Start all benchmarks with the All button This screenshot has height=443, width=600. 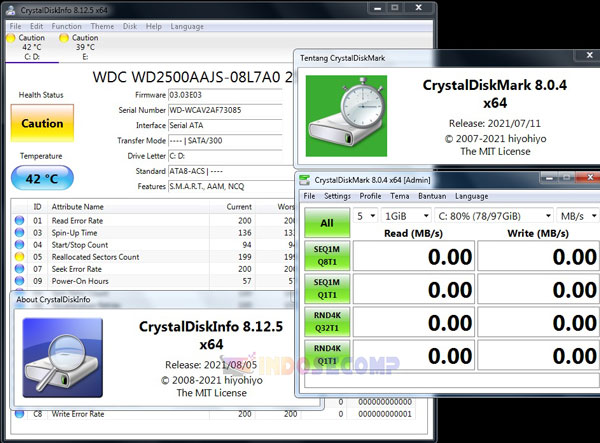click(327, 223)
